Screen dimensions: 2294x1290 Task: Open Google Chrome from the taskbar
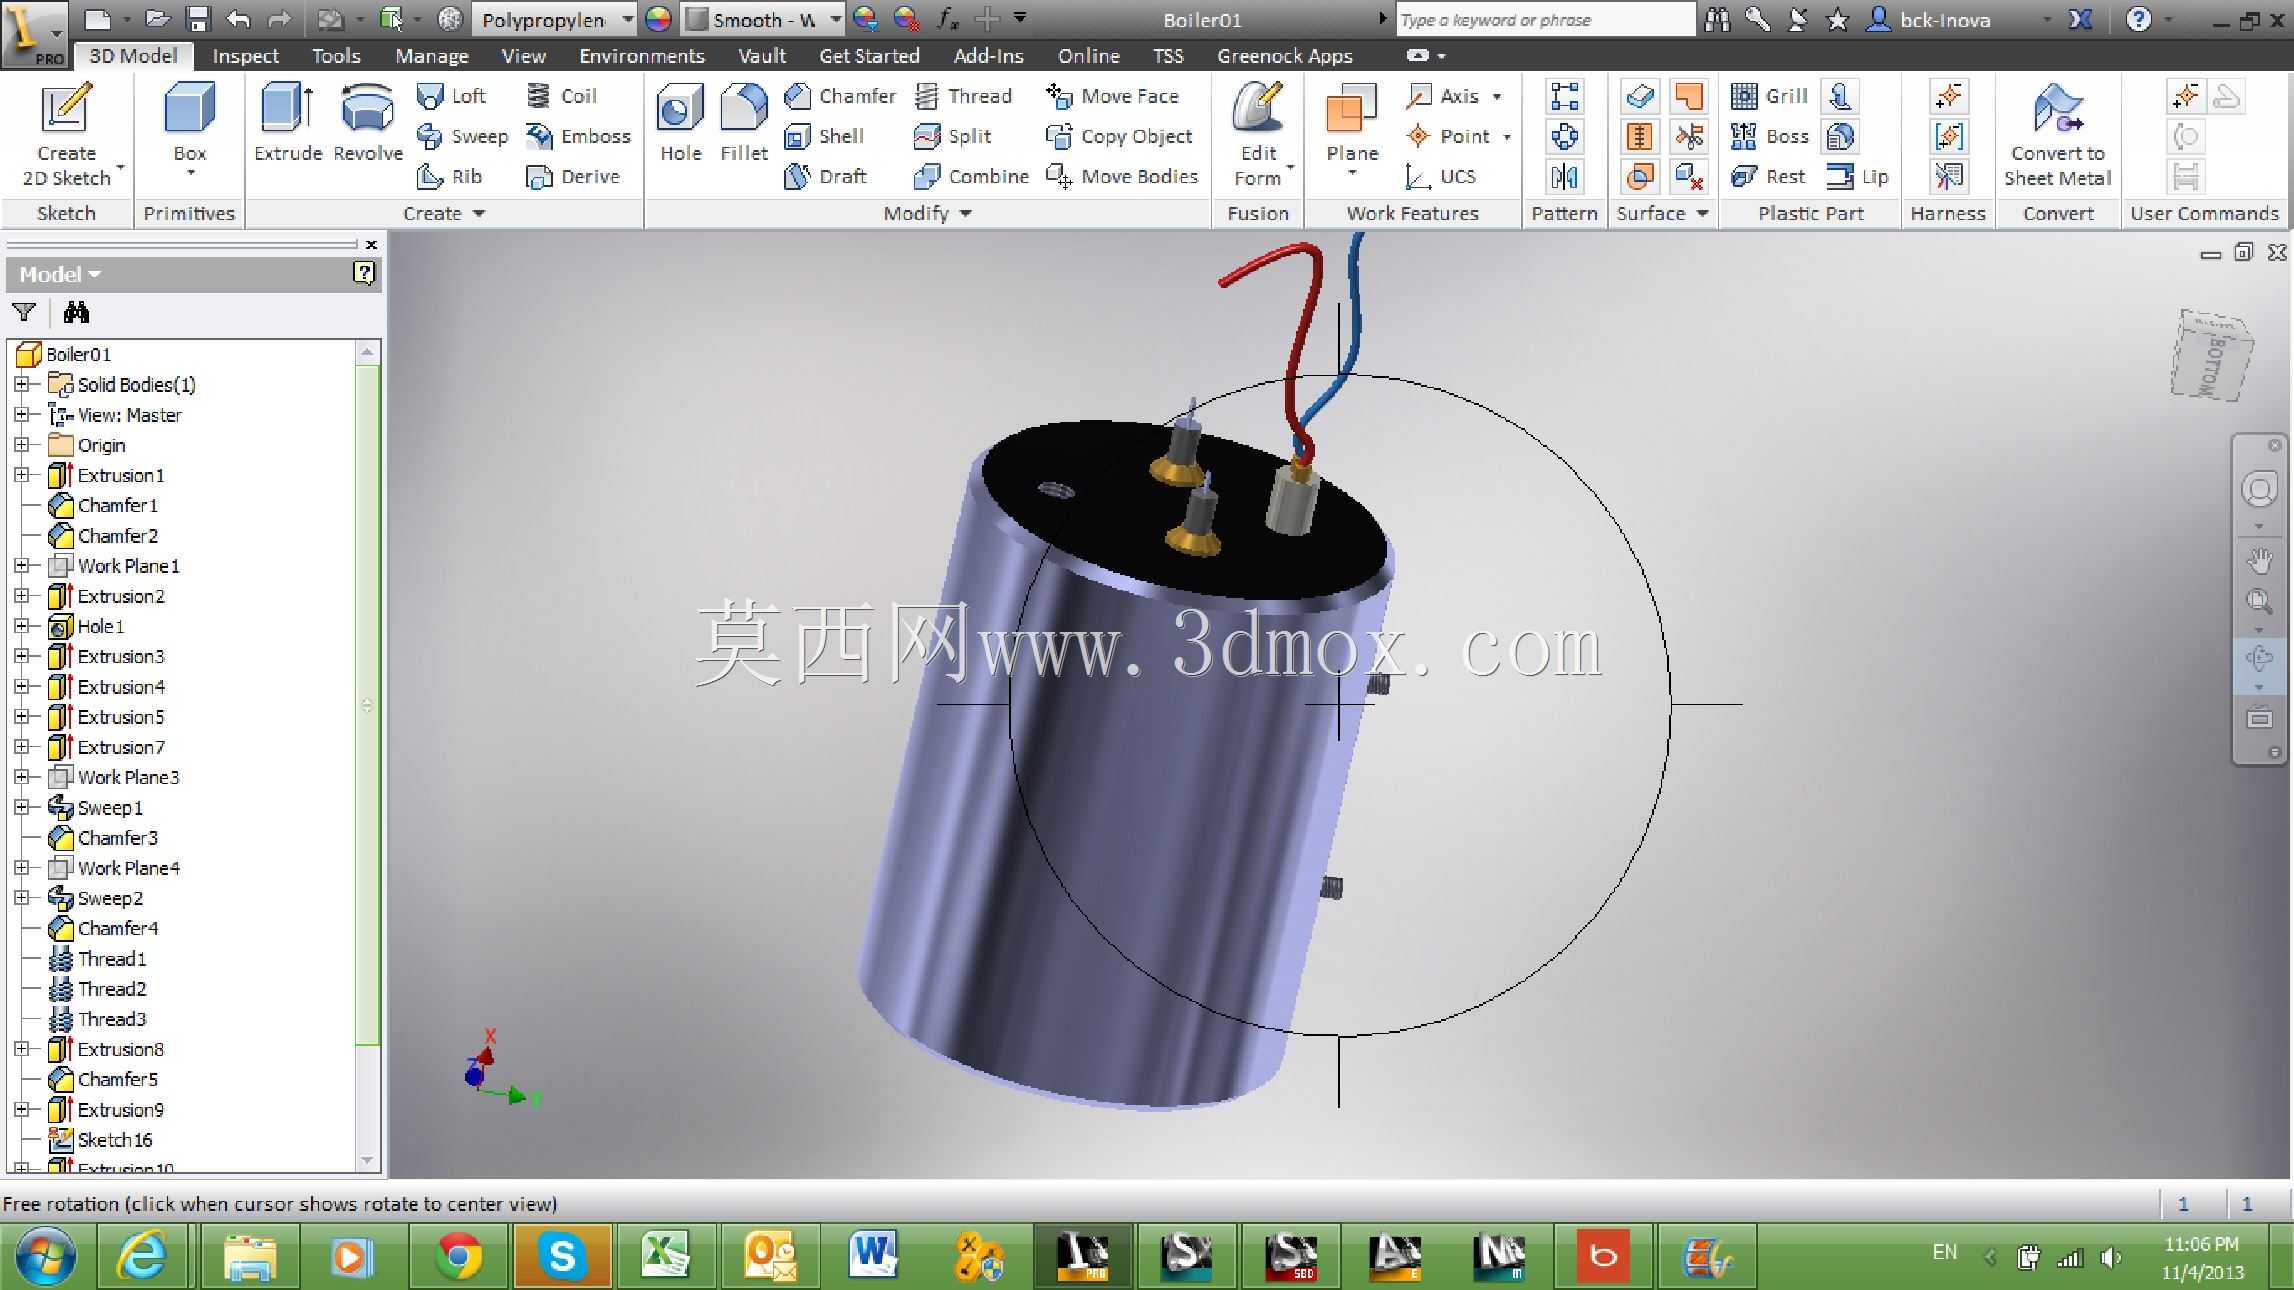tap(459, 1256)
